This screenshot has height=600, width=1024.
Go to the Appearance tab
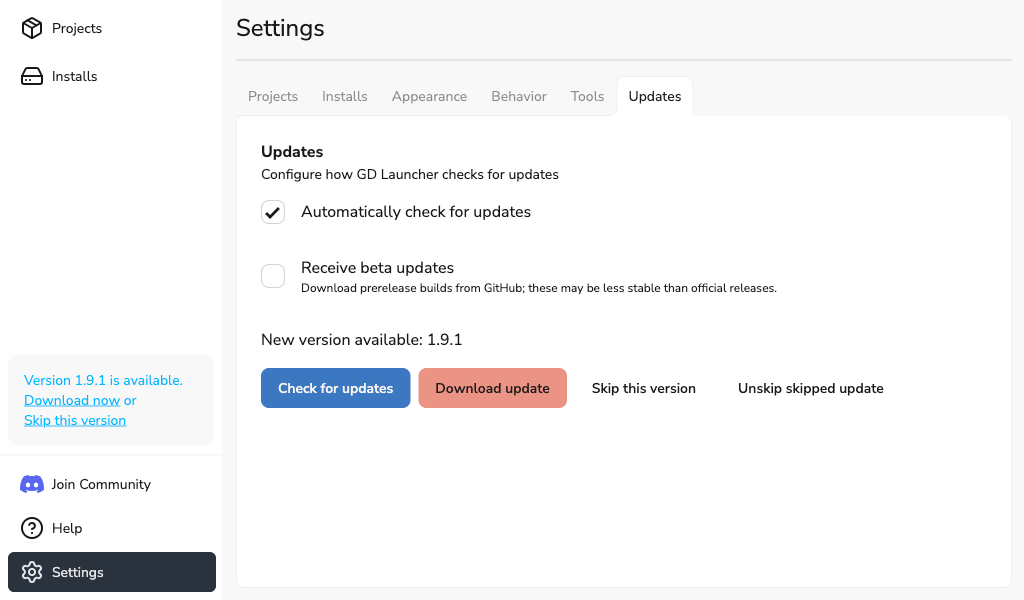[x=429, y=96]
